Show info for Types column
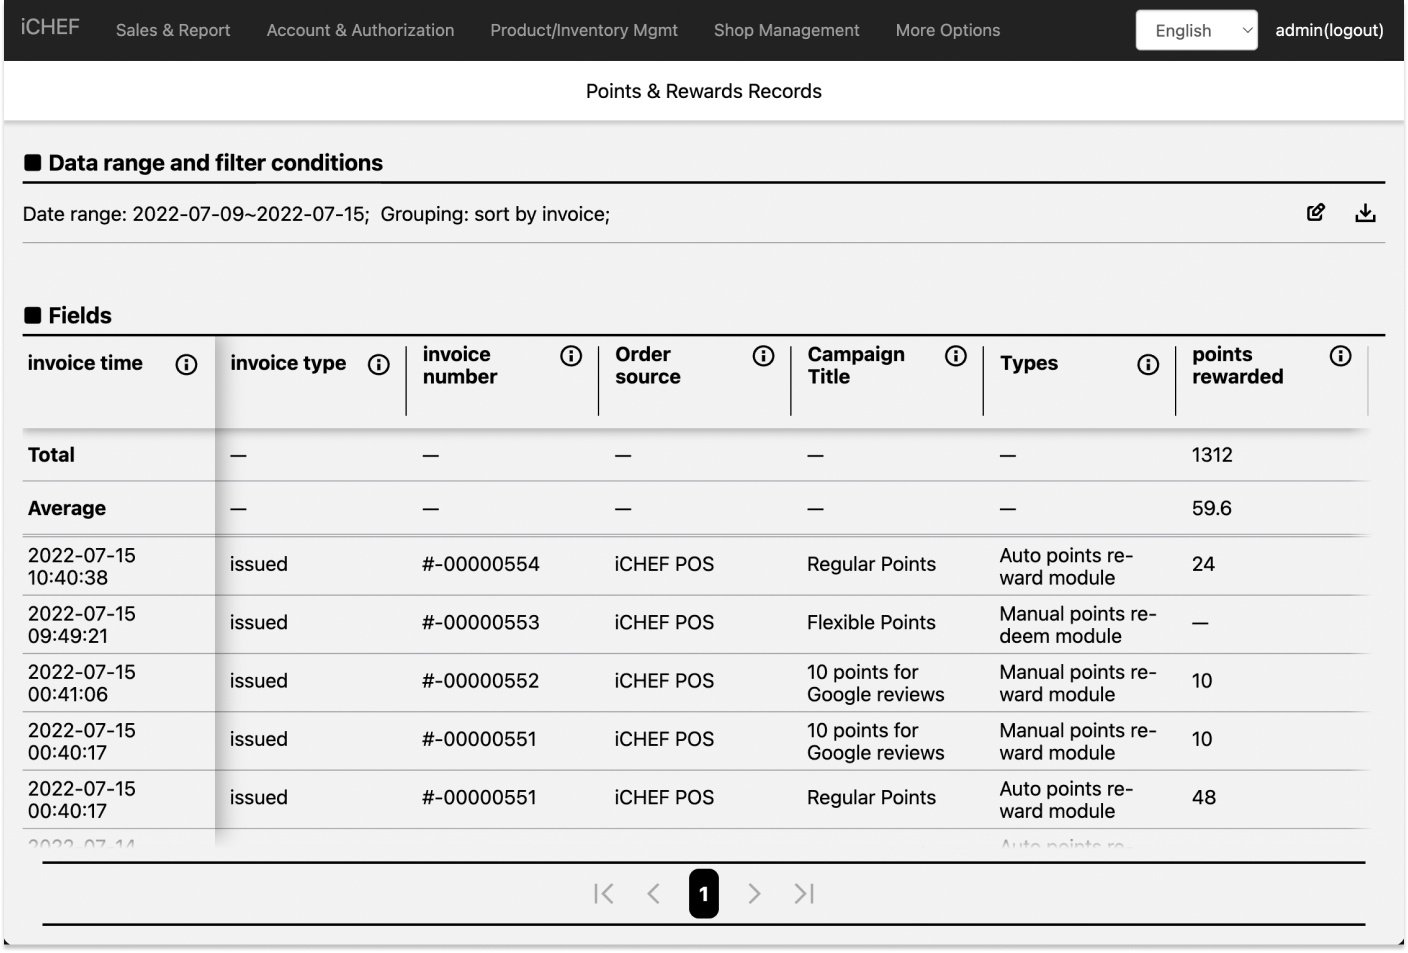Image resolution: width=1408 pixels, height=953 pixels. (1148, 365)
